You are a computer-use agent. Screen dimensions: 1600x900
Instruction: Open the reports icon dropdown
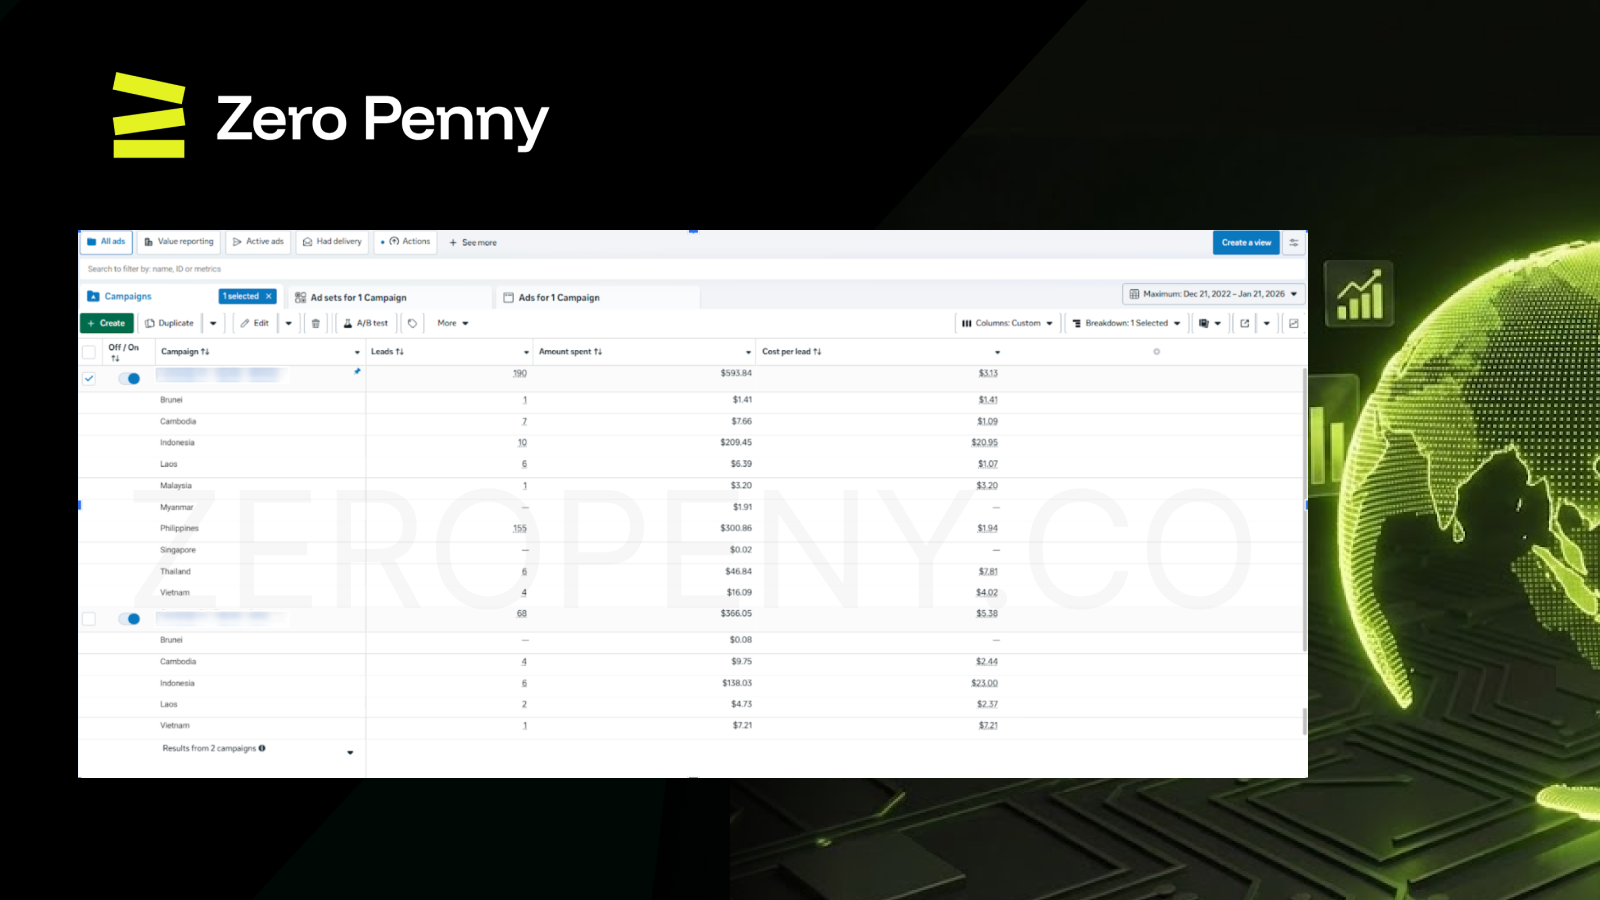1210,323
